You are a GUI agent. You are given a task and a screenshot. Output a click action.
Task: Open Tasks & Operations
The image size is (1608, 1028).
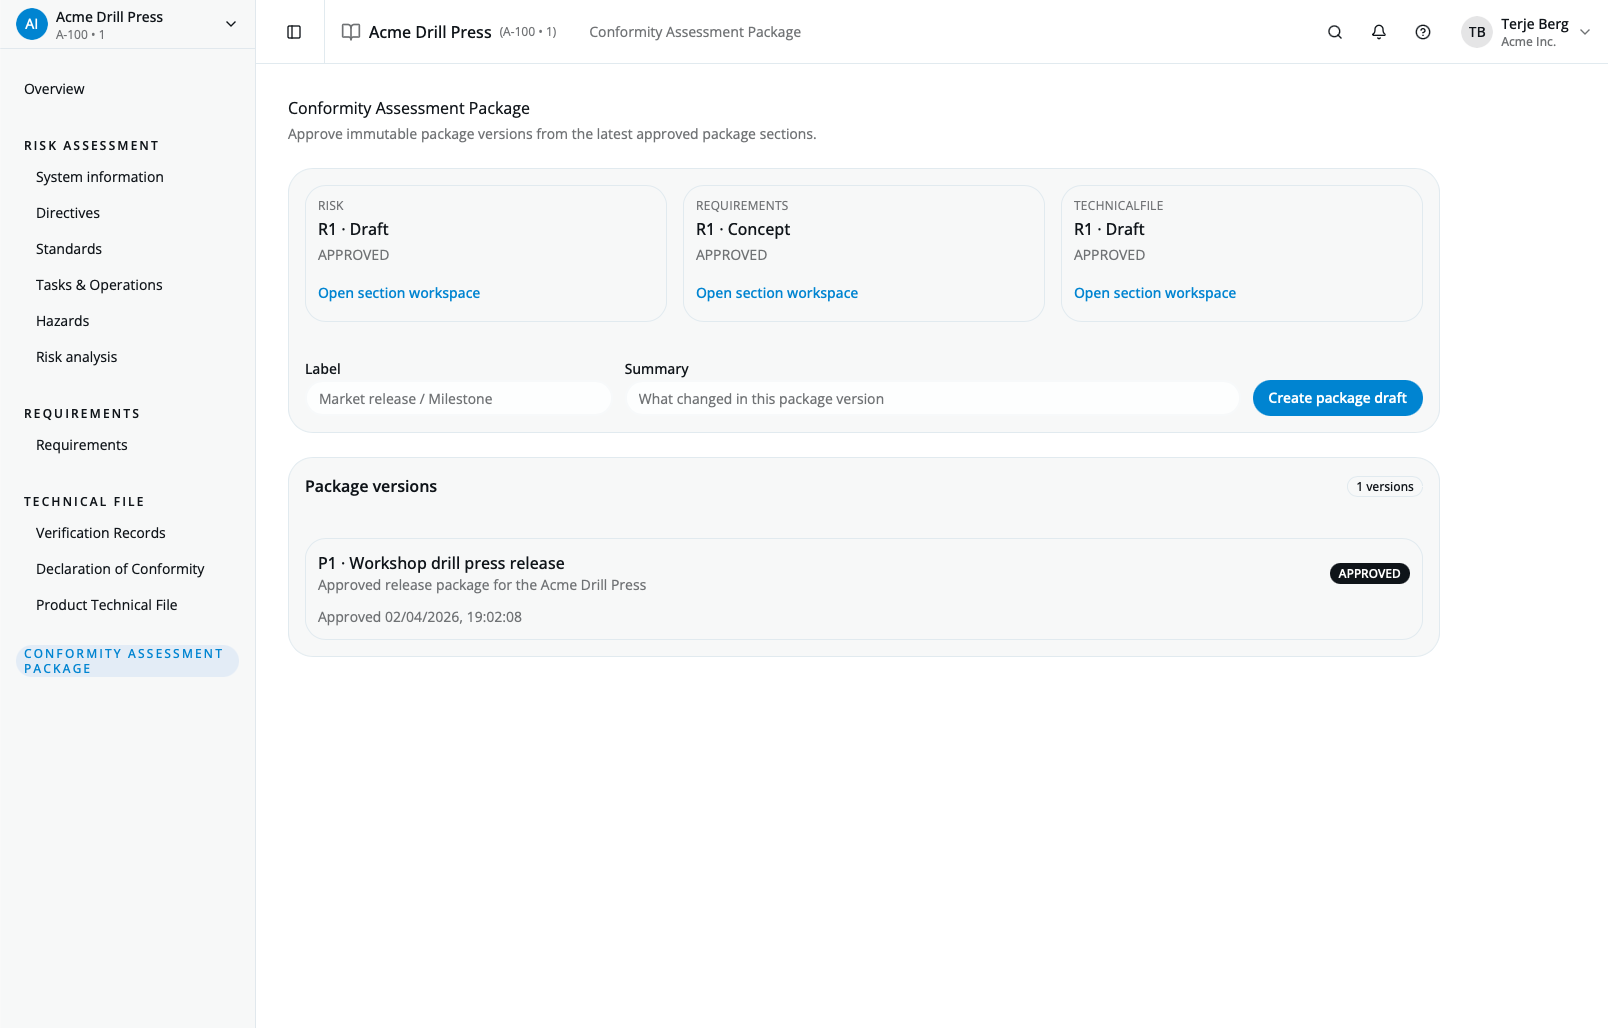[99, 285]
